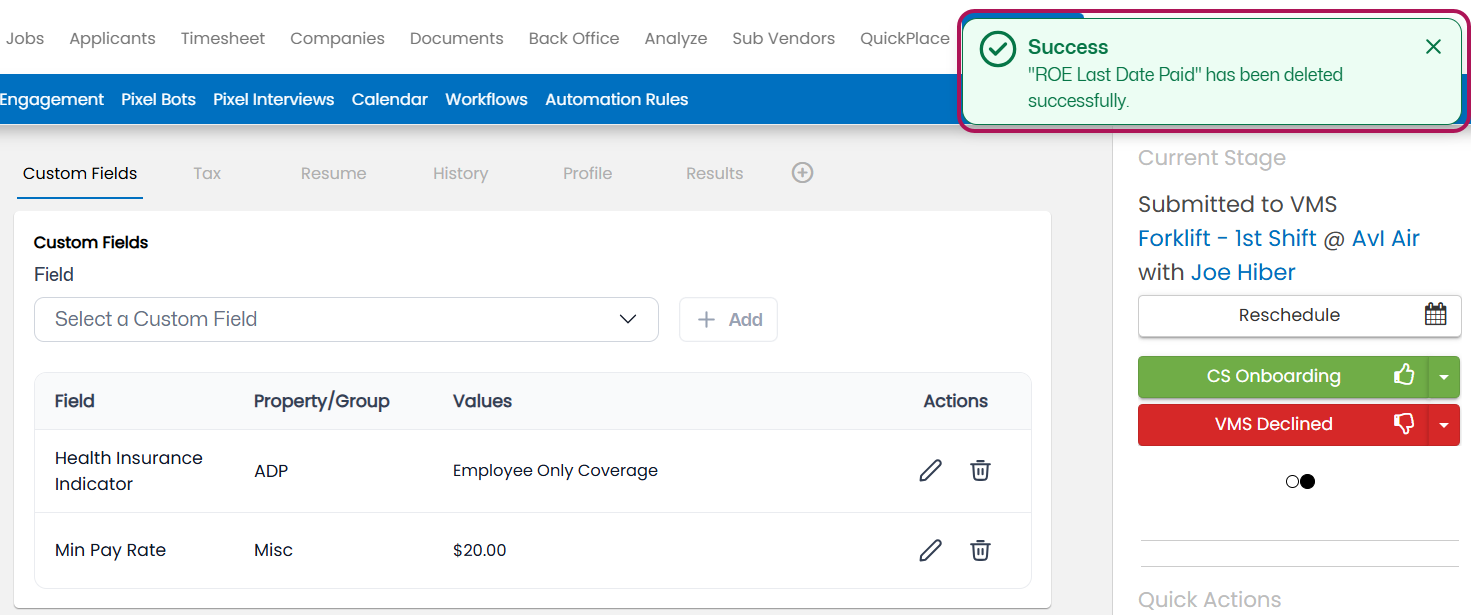Click the green success checkmark icon
Screen dimensions: 1471x615
click(x=997, y=49)
